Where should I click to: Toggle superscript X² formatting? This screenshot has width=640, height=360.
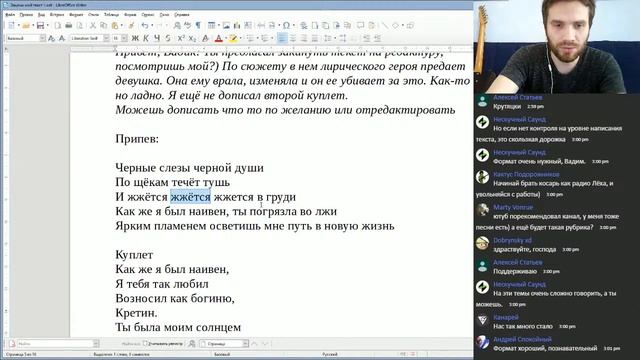(x=181, y=38)
